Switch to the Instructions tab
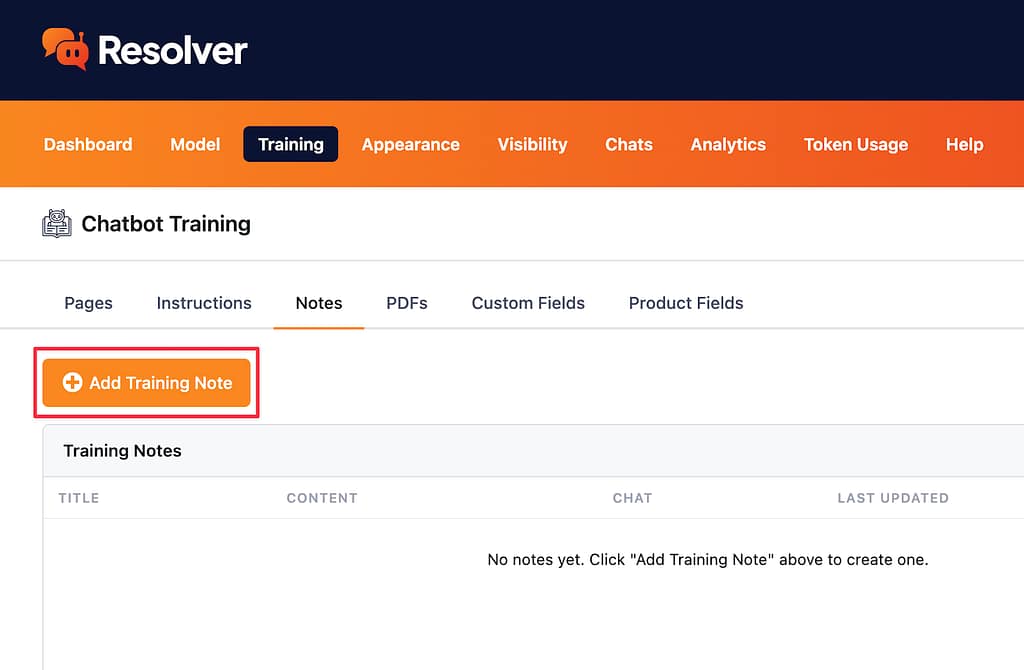The width and height of the screenshot is (1024, 670). pos(204,303)
